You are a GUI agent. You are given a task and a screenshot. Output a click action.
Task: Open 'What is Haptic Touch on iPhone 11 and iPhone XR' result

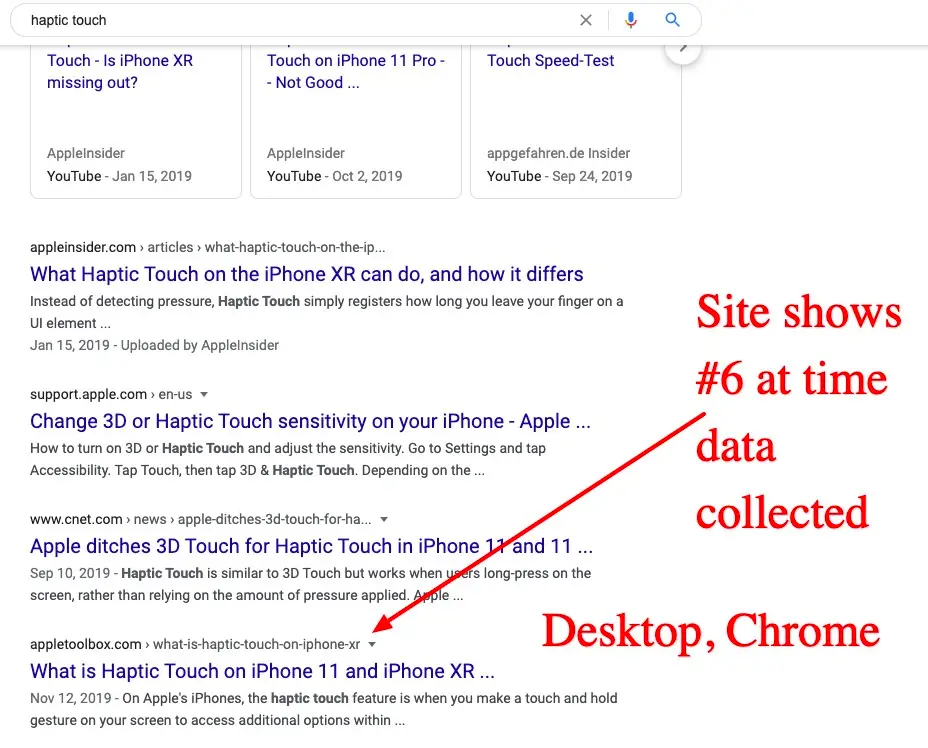tap(262, 671)
